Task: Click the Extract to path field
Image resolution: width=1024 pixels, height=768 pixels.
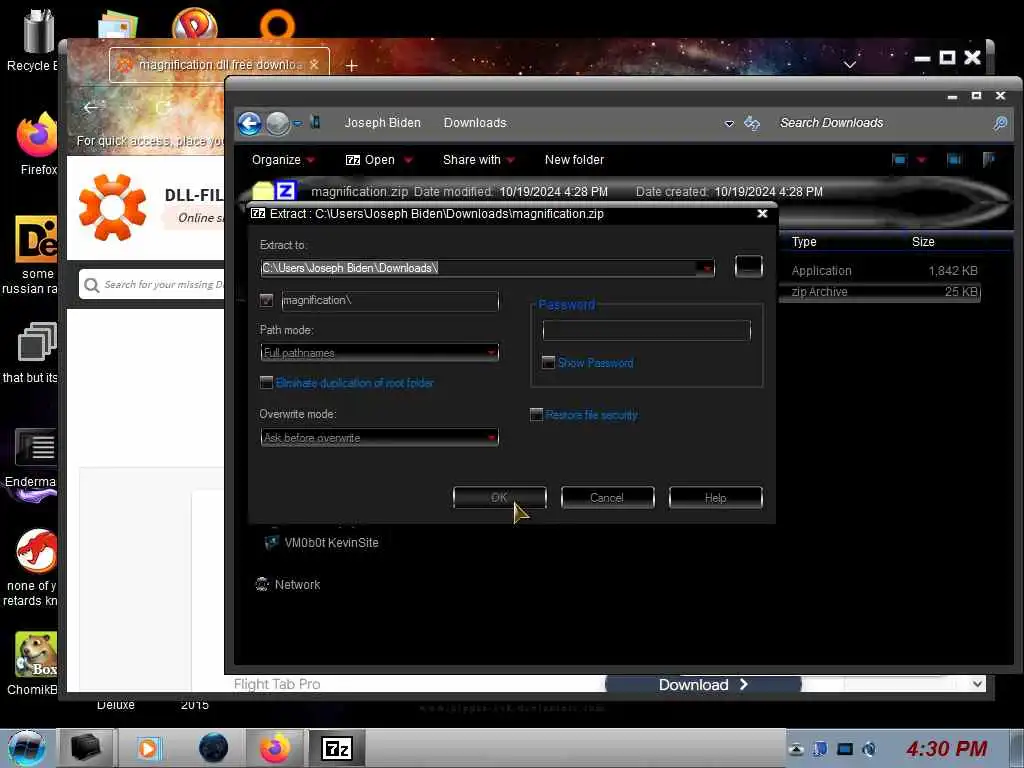Action: pos(479,268)
